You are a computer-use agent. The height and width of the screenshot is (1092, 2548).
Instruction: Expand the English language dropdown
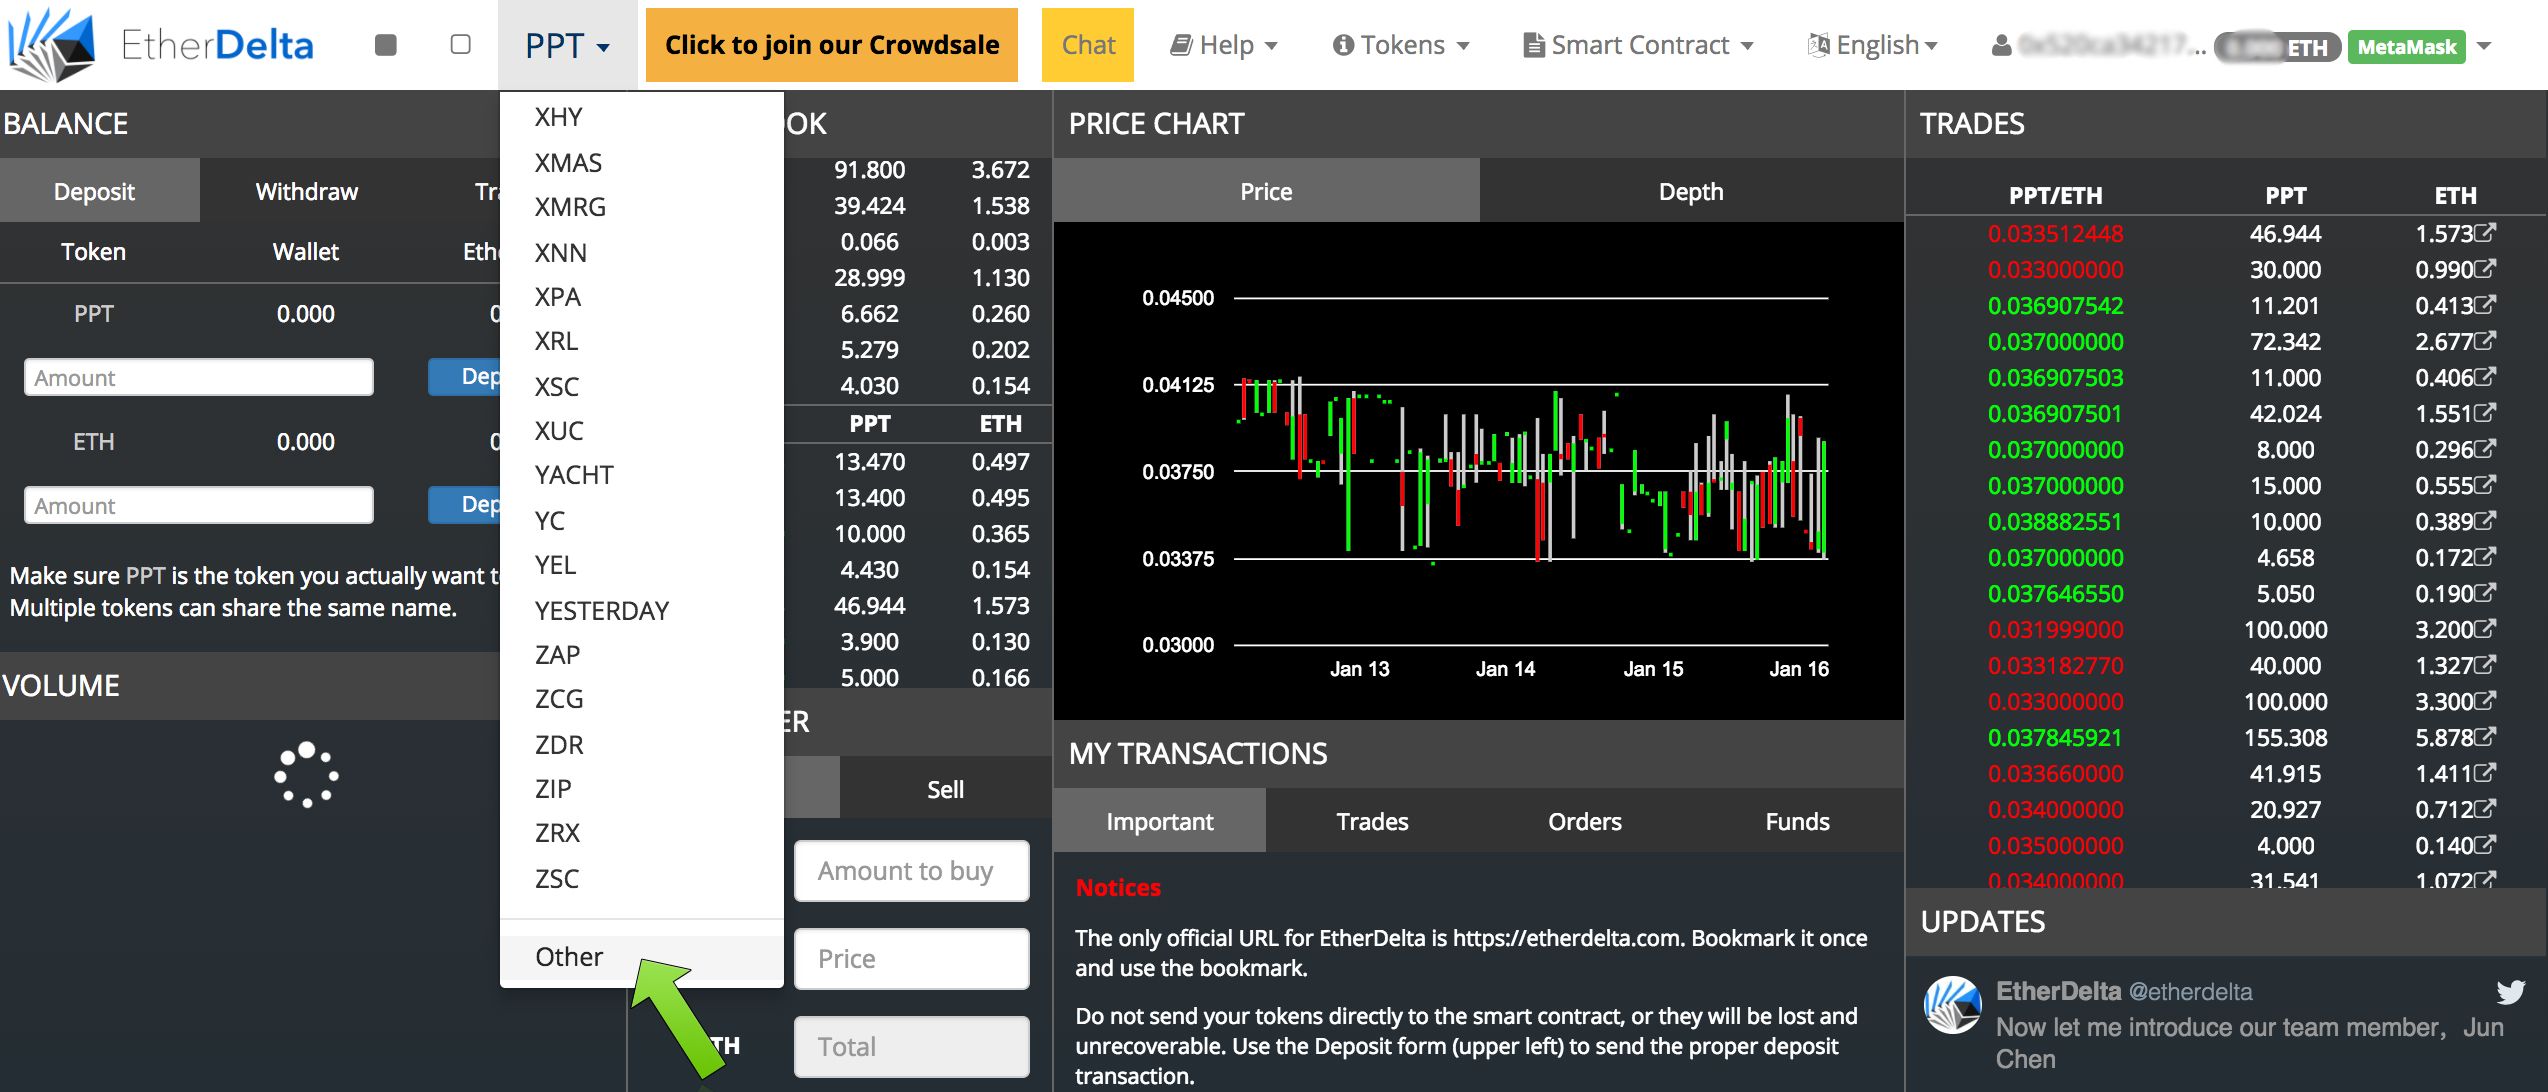pos(1873,45)
